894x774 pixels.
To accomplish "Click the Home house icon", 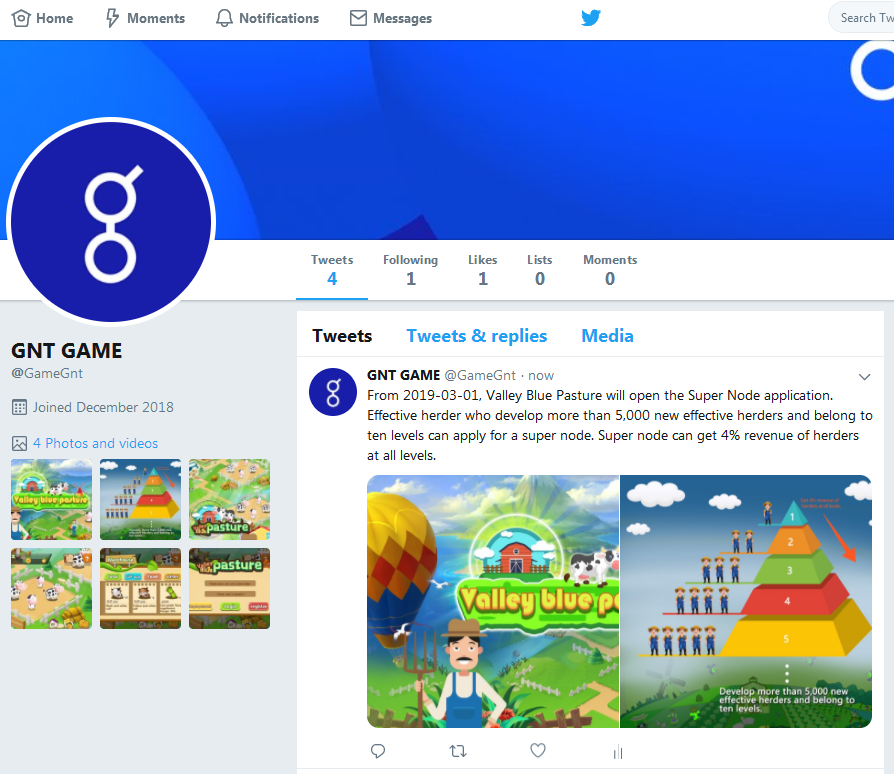I will coord(21,18).
